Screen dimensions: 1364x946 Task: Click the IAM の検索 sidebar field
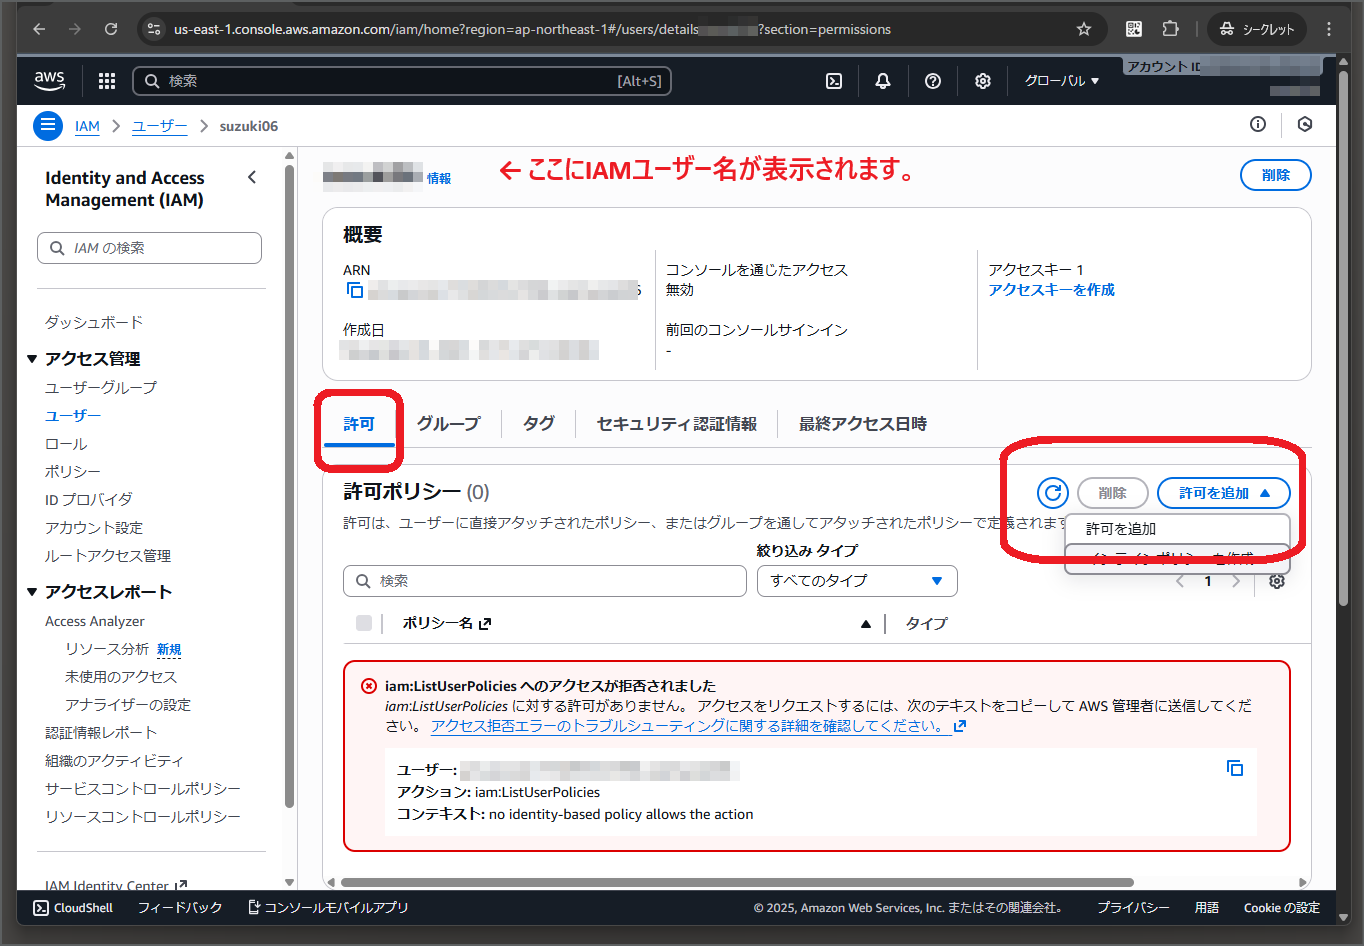tap(150, 248)
